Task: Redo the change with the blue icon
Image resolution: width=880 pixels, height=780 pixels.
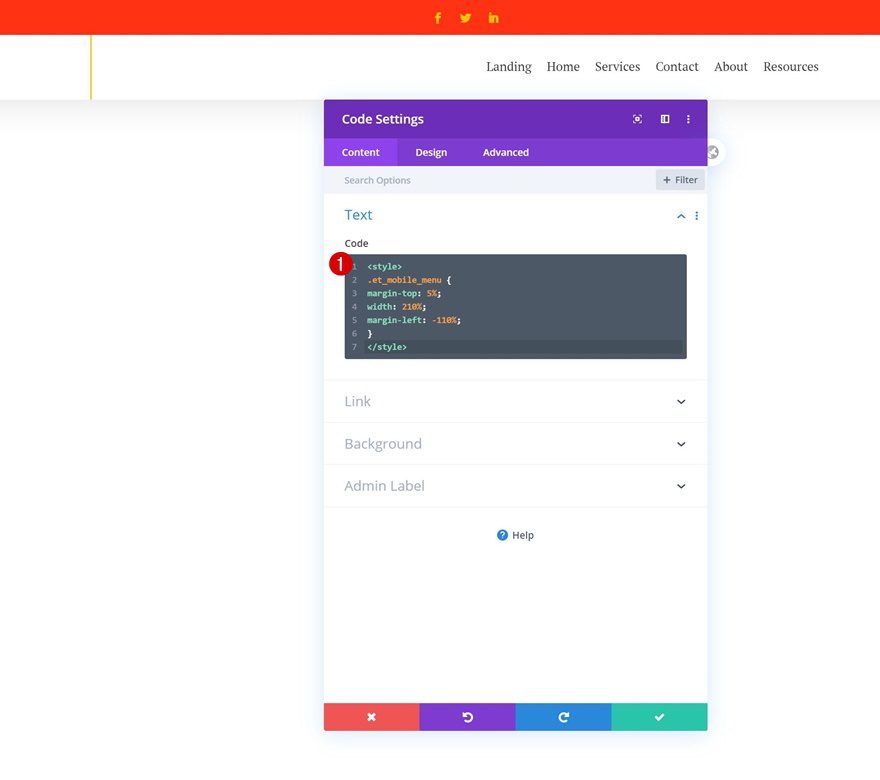Action: point(563,716)
